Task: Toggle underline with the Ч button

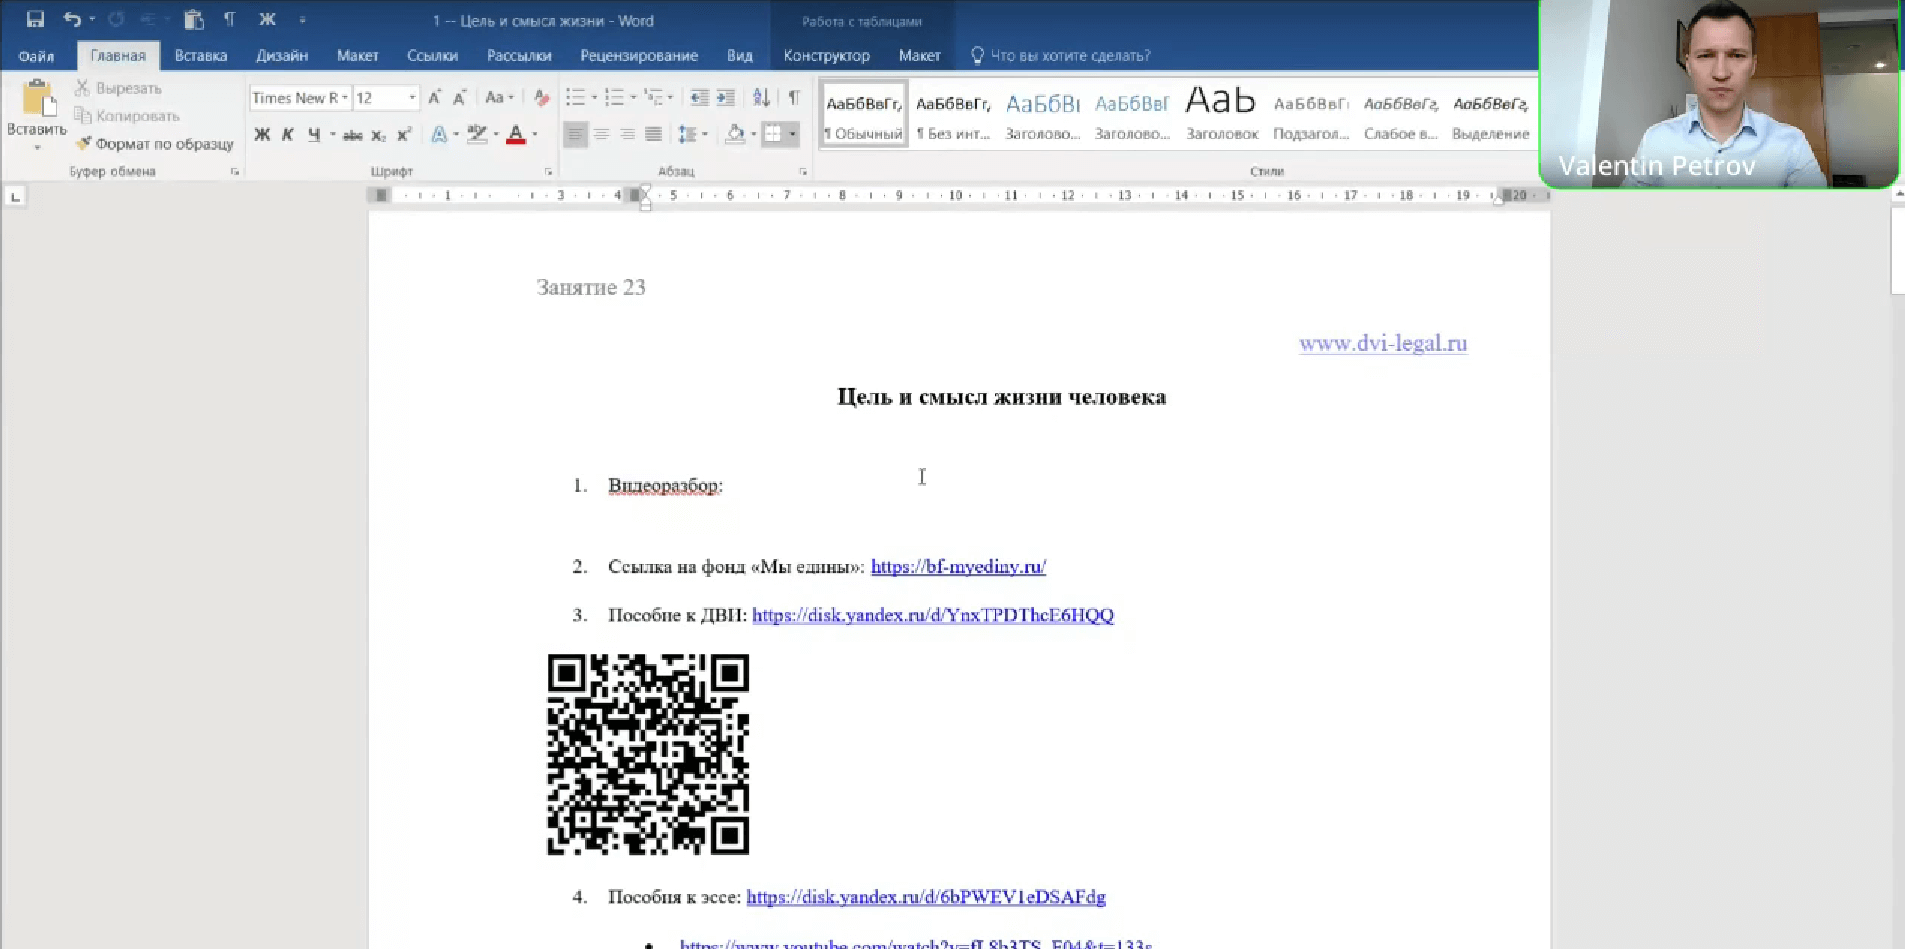Action: point(314,135)
